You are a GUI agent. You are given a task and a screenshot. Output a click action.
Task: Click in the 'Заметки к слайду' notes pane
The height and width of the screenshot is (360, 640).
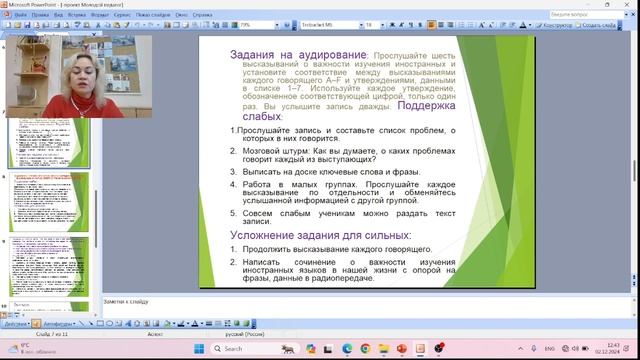tap(367, 307)
